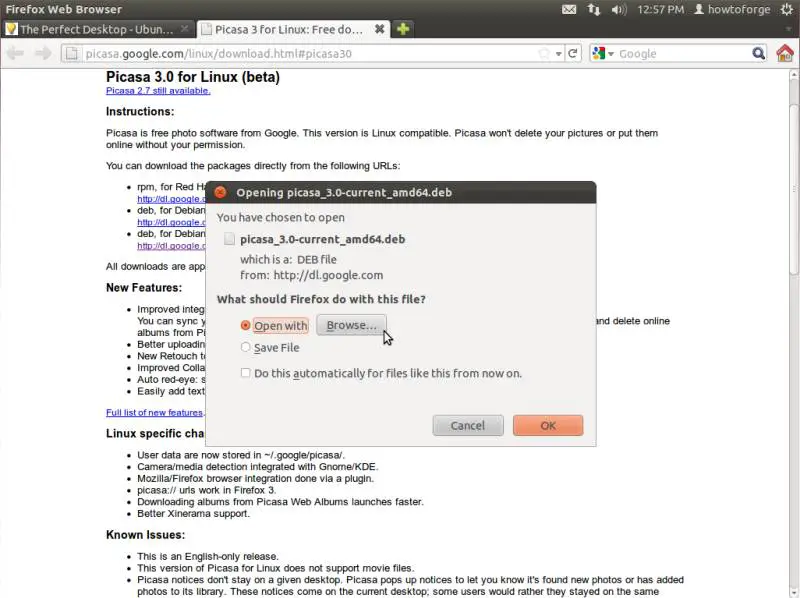Click 'picasa:// urls work in Firefox 3.' line

(x=207, y=490)
